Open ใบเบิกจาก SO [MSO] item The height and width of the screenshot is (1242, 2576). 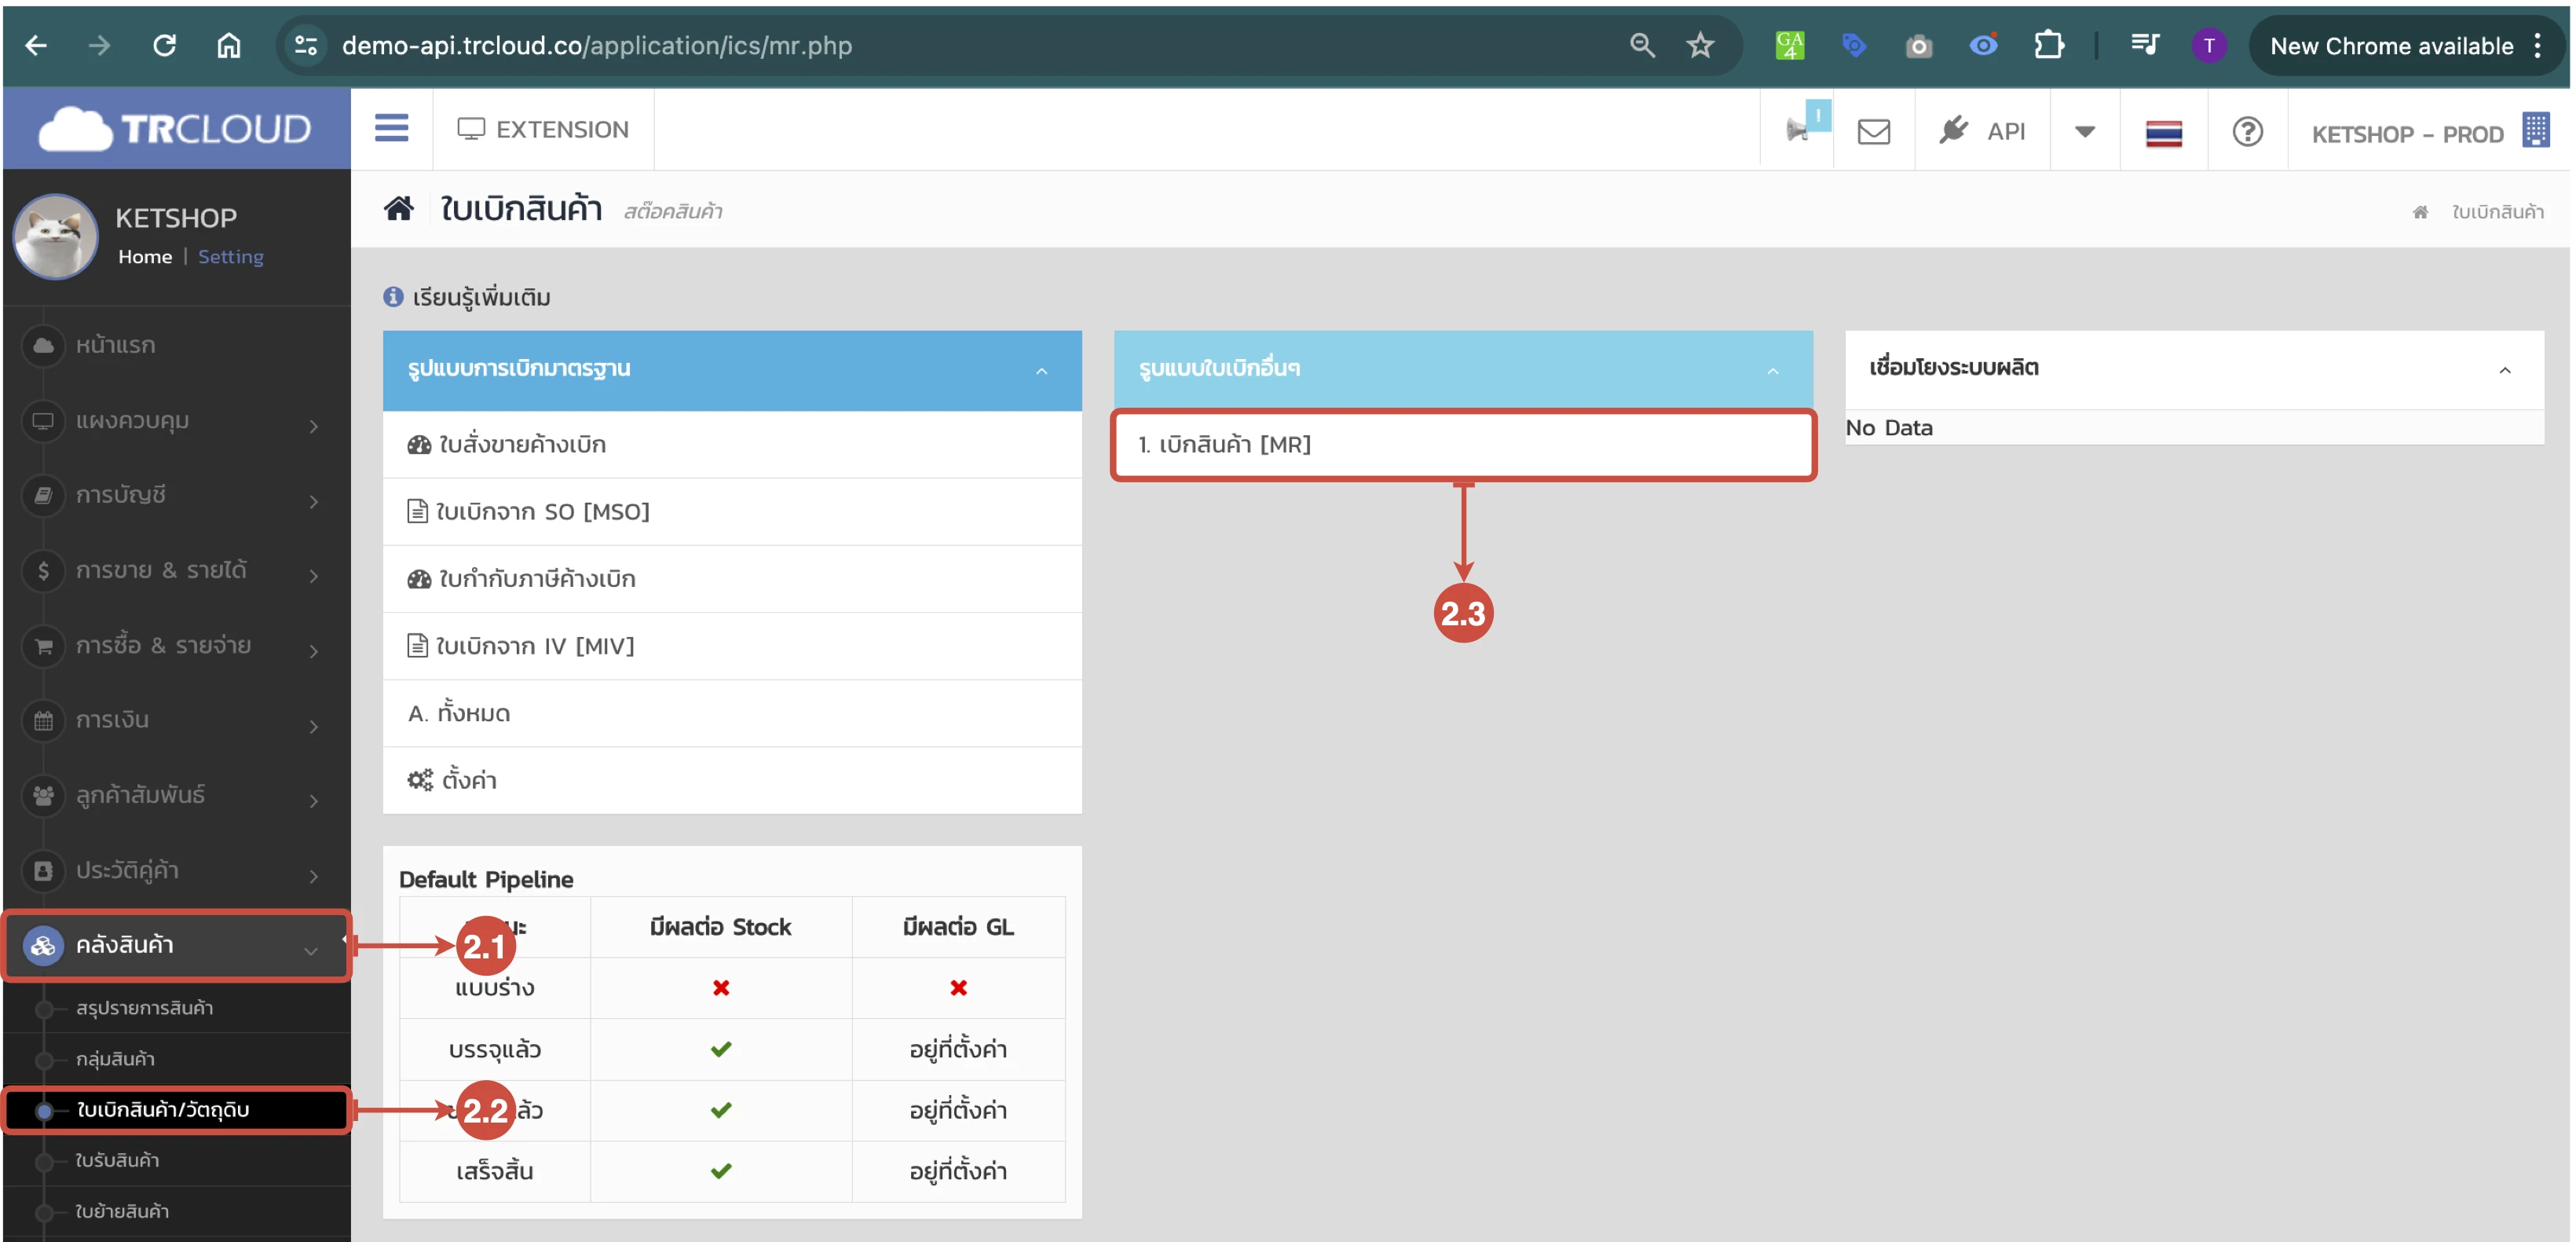[542, 512]
